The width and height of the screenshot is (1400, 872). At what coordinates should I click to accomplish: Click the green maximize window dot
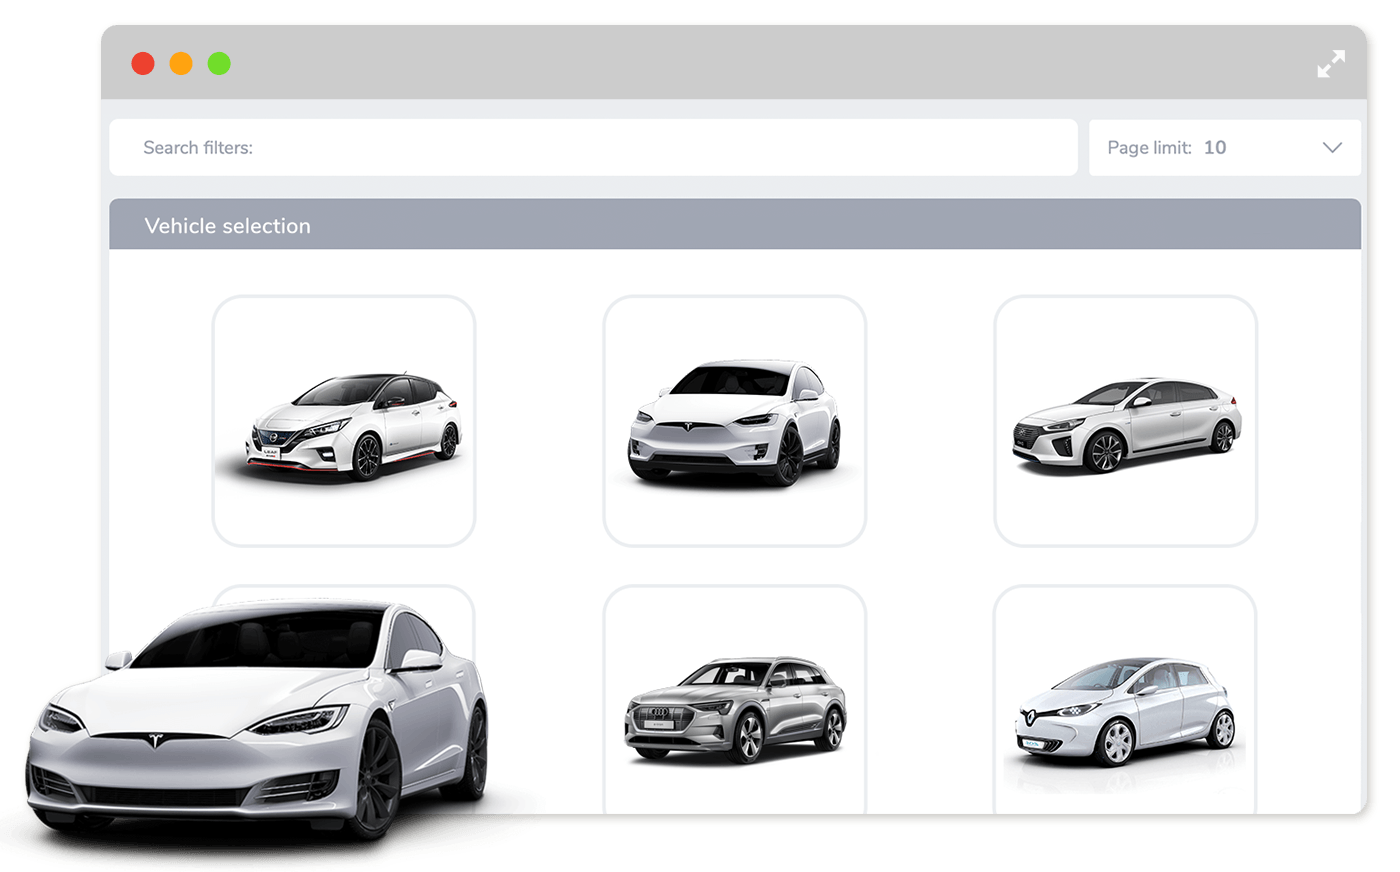(x=219, y=64)
